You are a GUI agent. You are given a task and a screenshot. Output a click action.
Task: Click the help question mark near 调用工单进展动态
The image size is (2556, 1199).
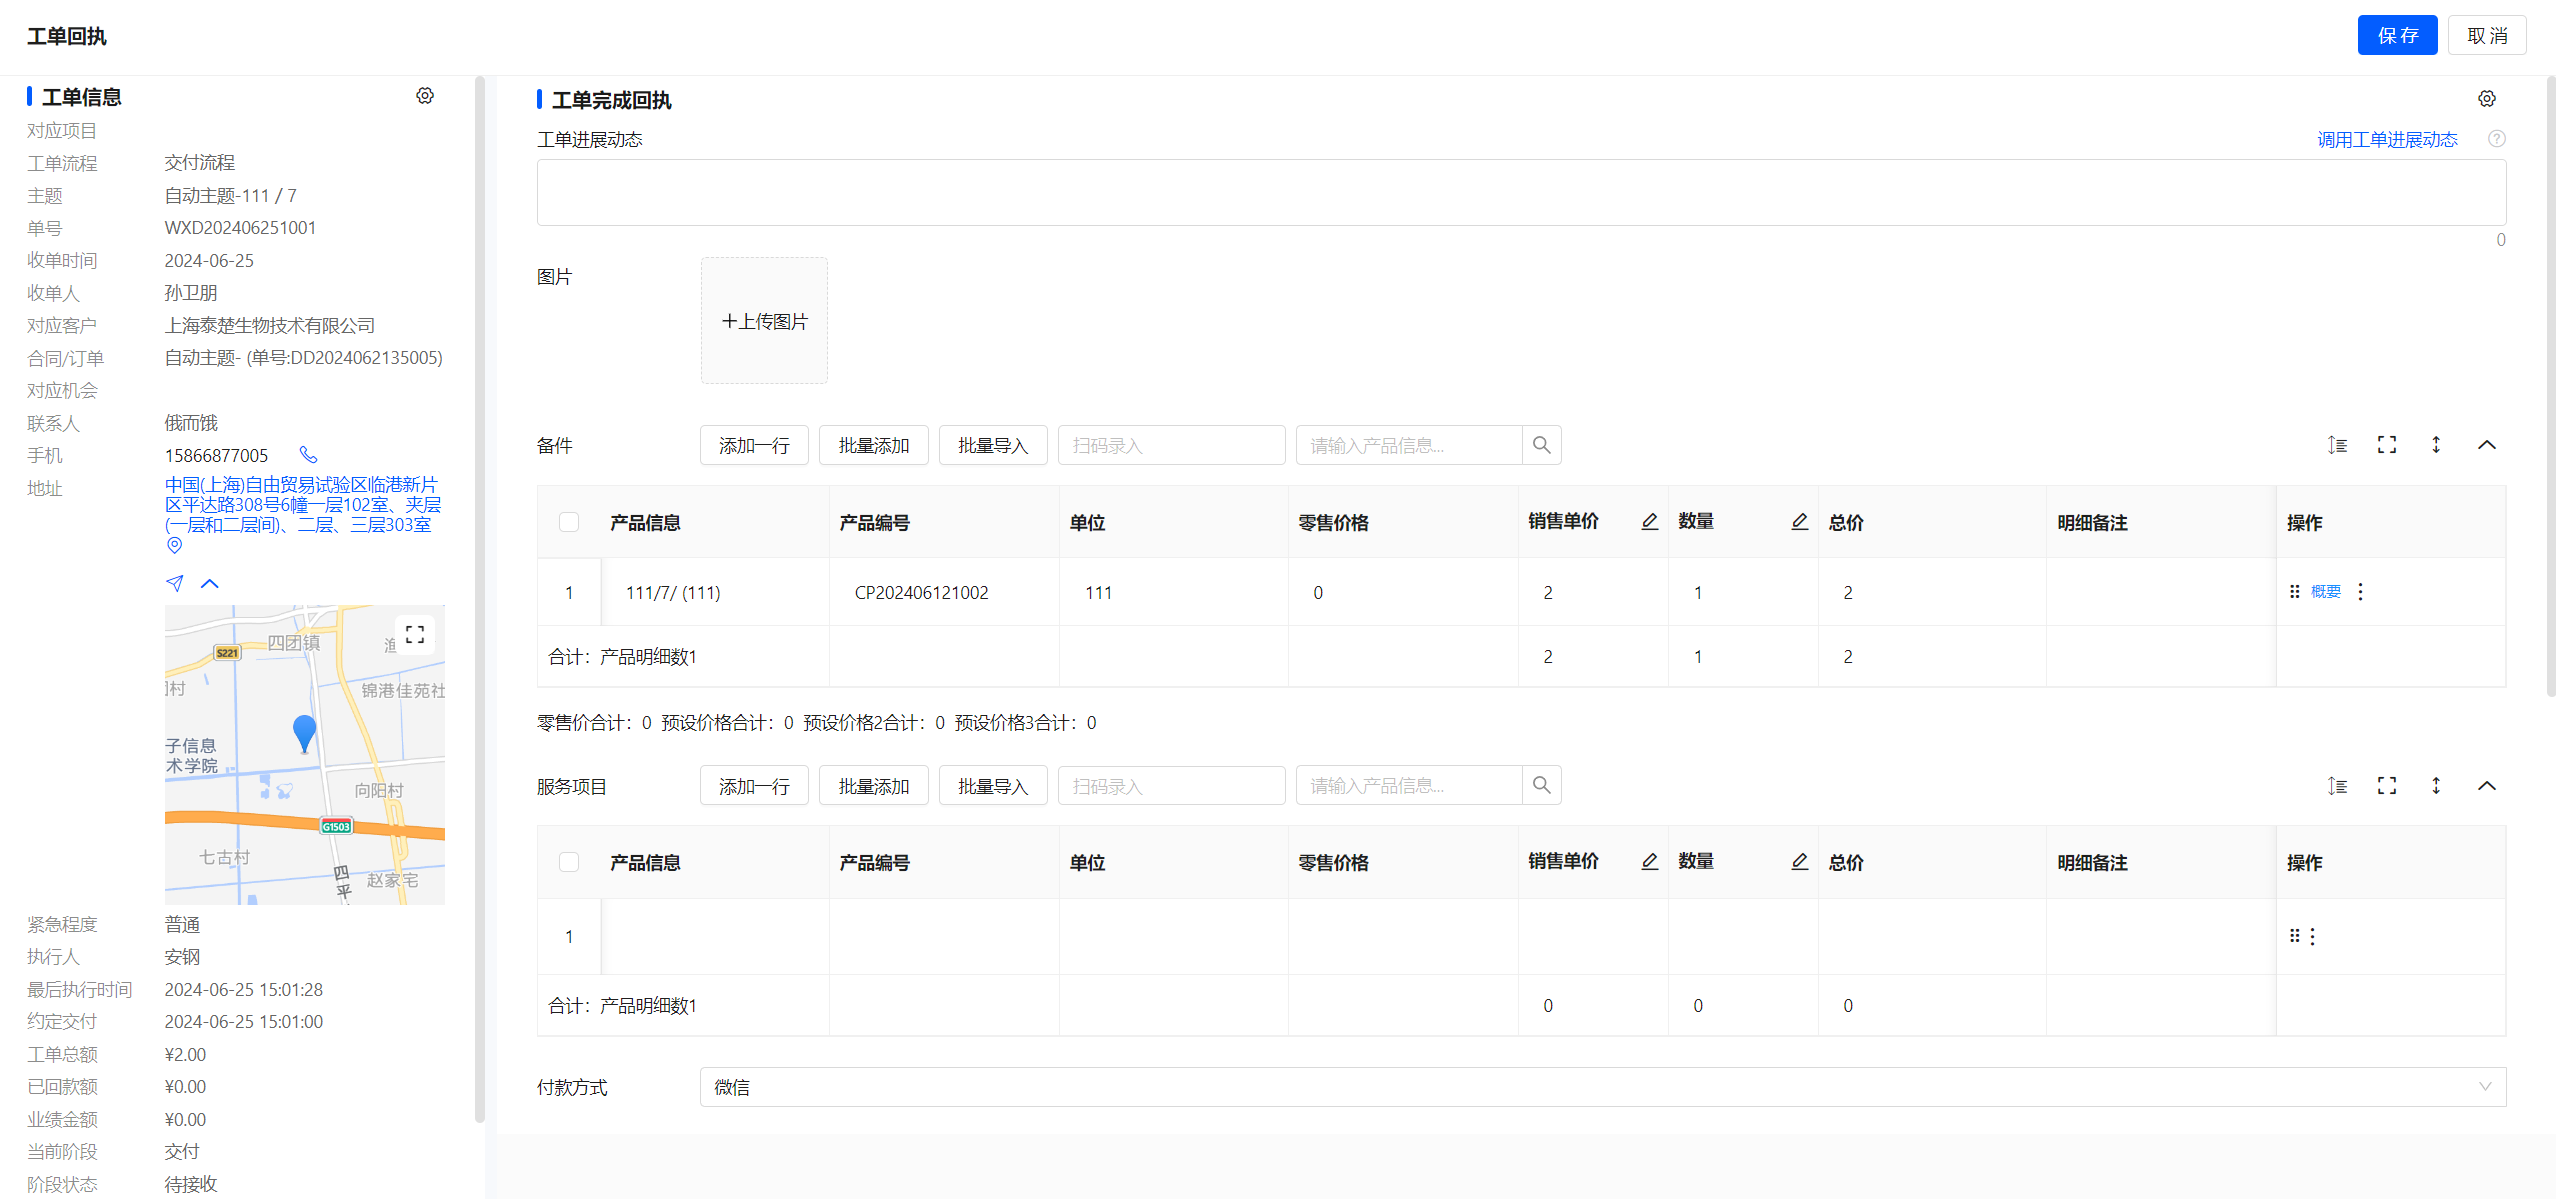point(2497,139)
